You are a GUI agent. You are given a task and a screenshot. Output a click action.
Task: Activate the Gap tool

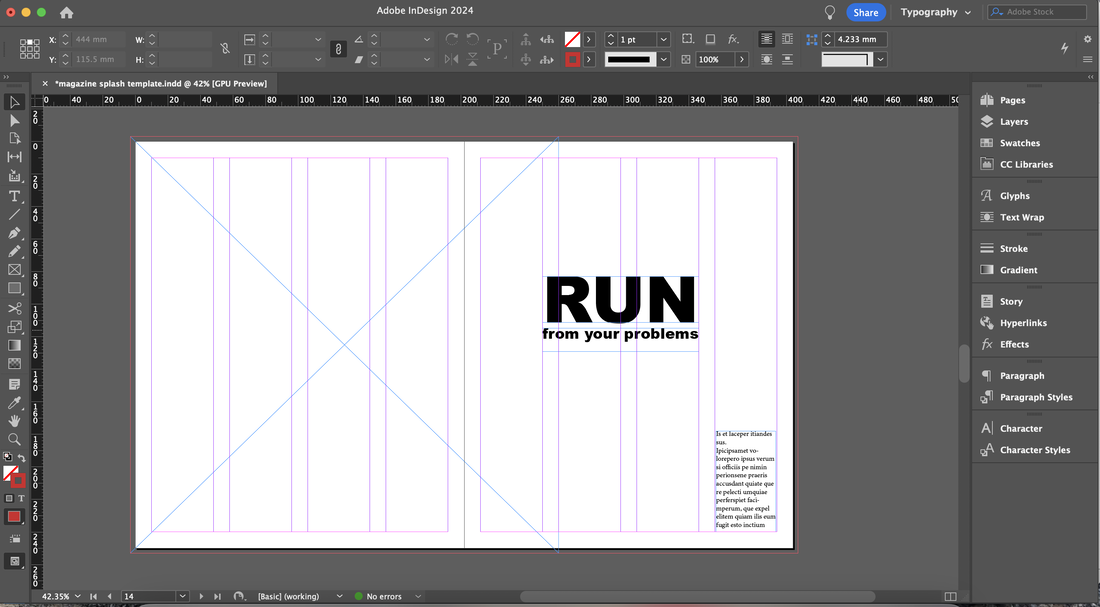(14, 157)
